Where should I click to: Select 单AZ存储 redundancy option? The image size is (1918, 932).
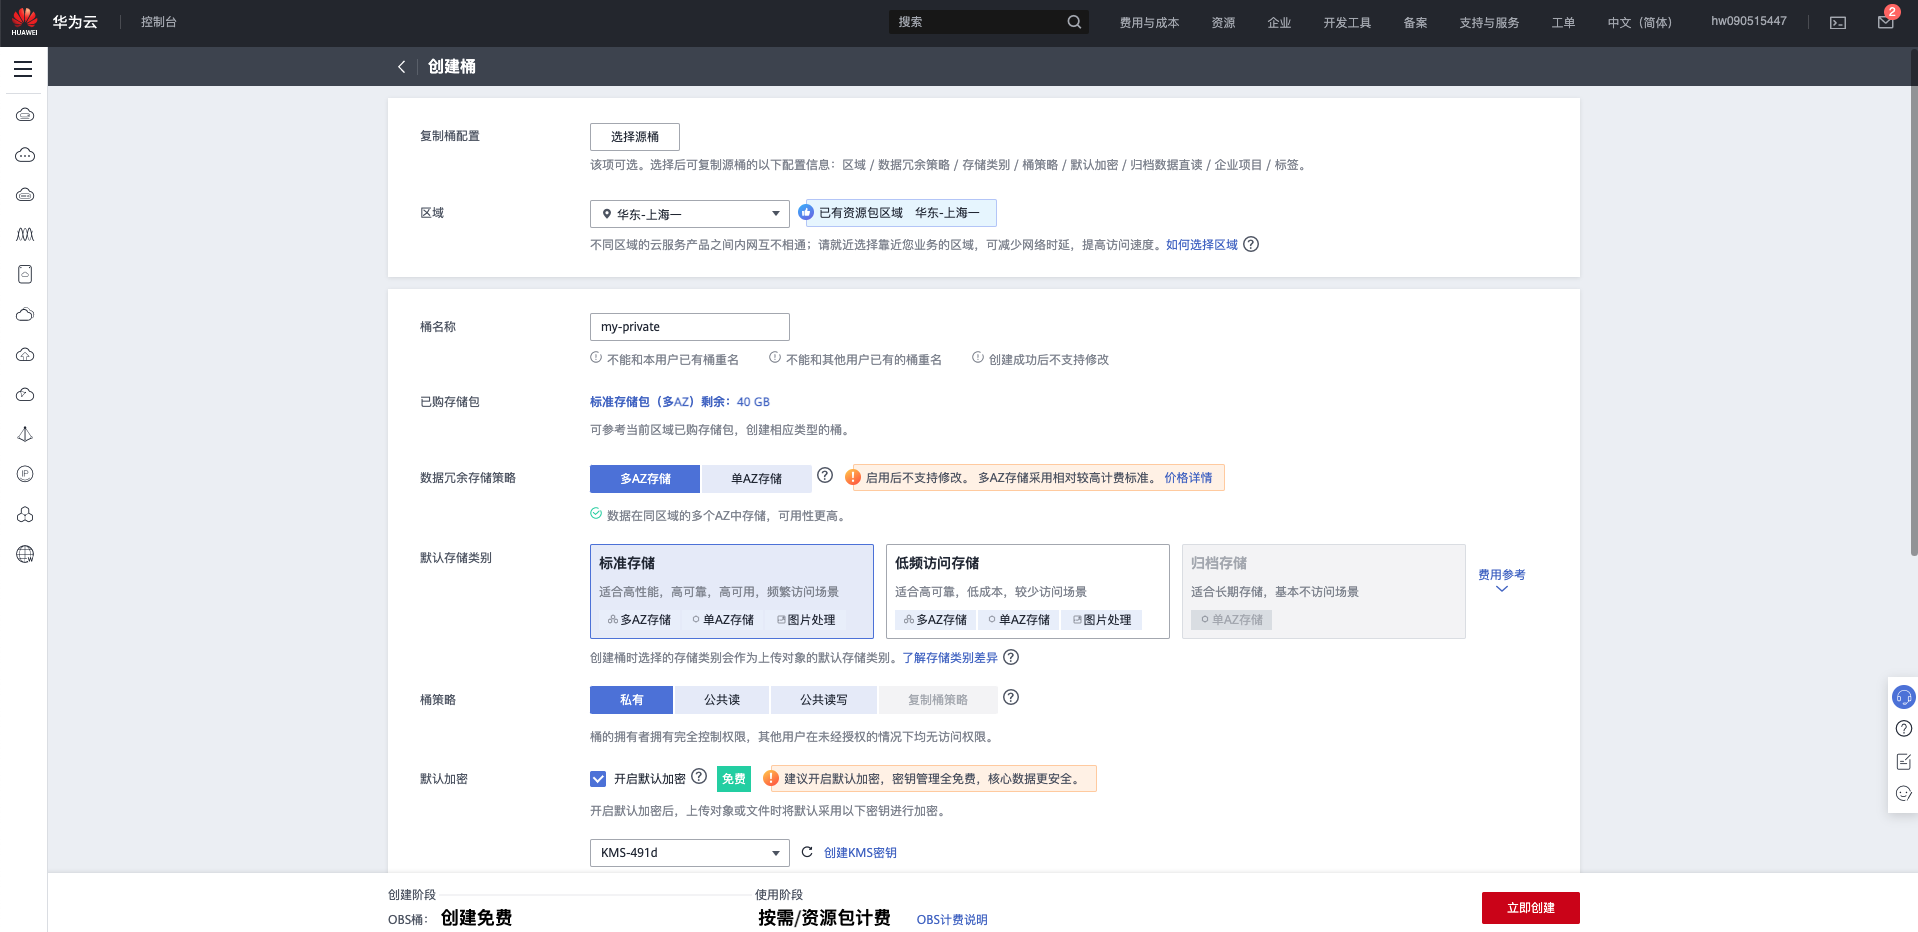757,478
